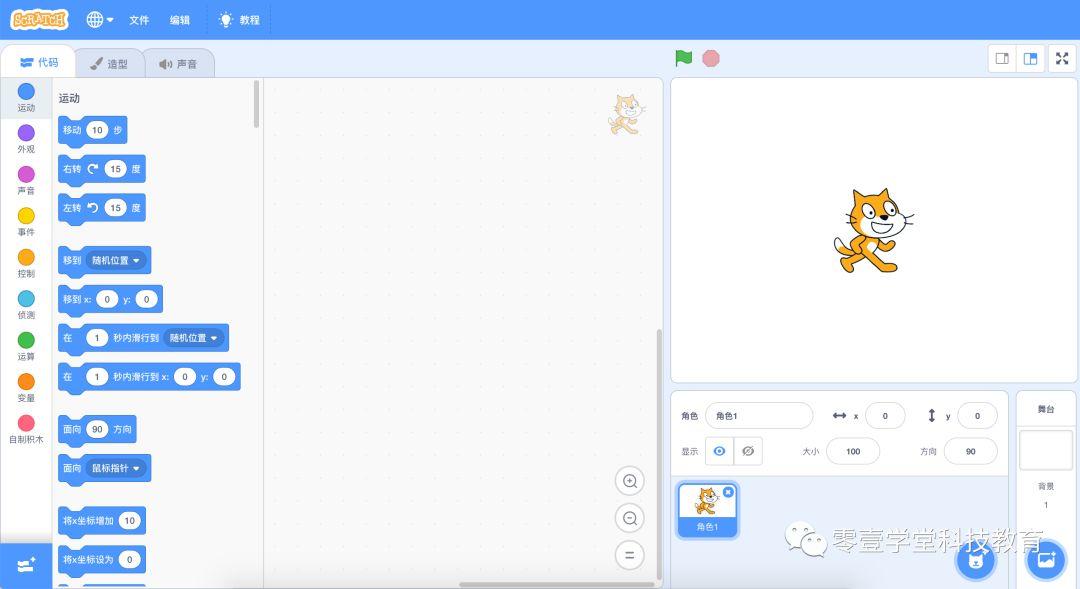Delete 角色1 with the x button
Viewport: 1080px width, 589px height.
click(x=728, y=492)
